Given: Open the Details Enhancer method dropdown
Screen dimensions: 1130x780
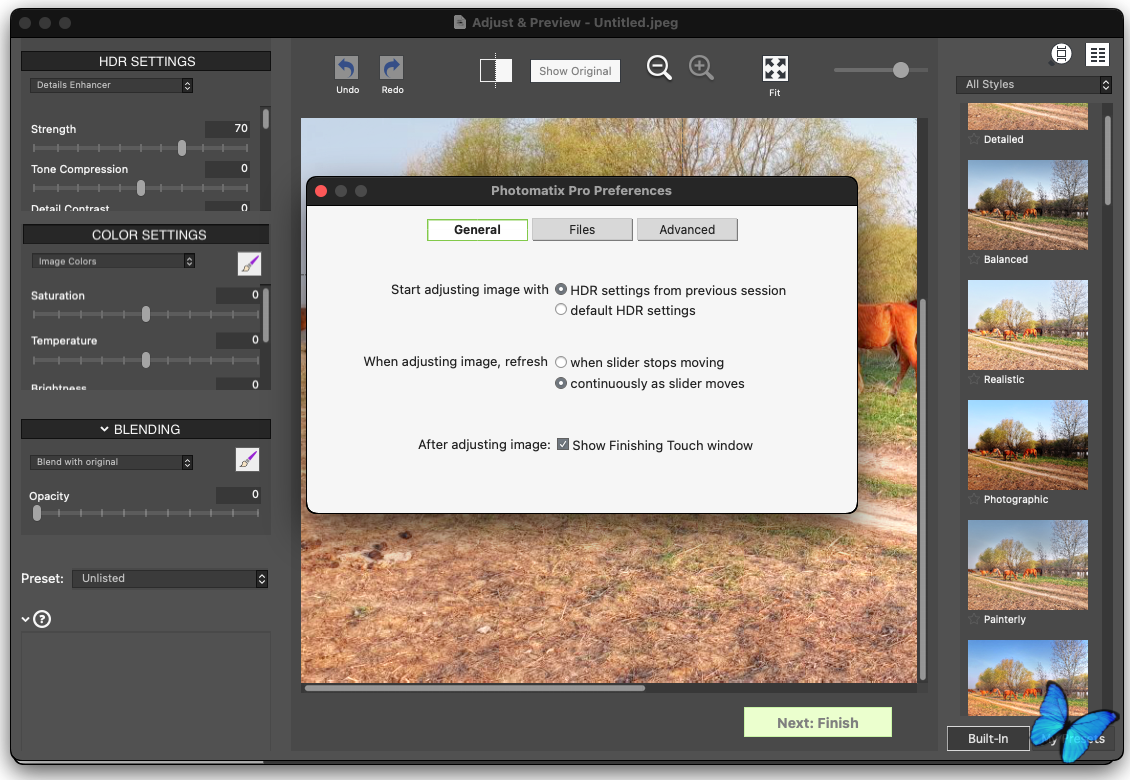Looking at the screenshot, I should pyautogui.click(x=111, y=85).
